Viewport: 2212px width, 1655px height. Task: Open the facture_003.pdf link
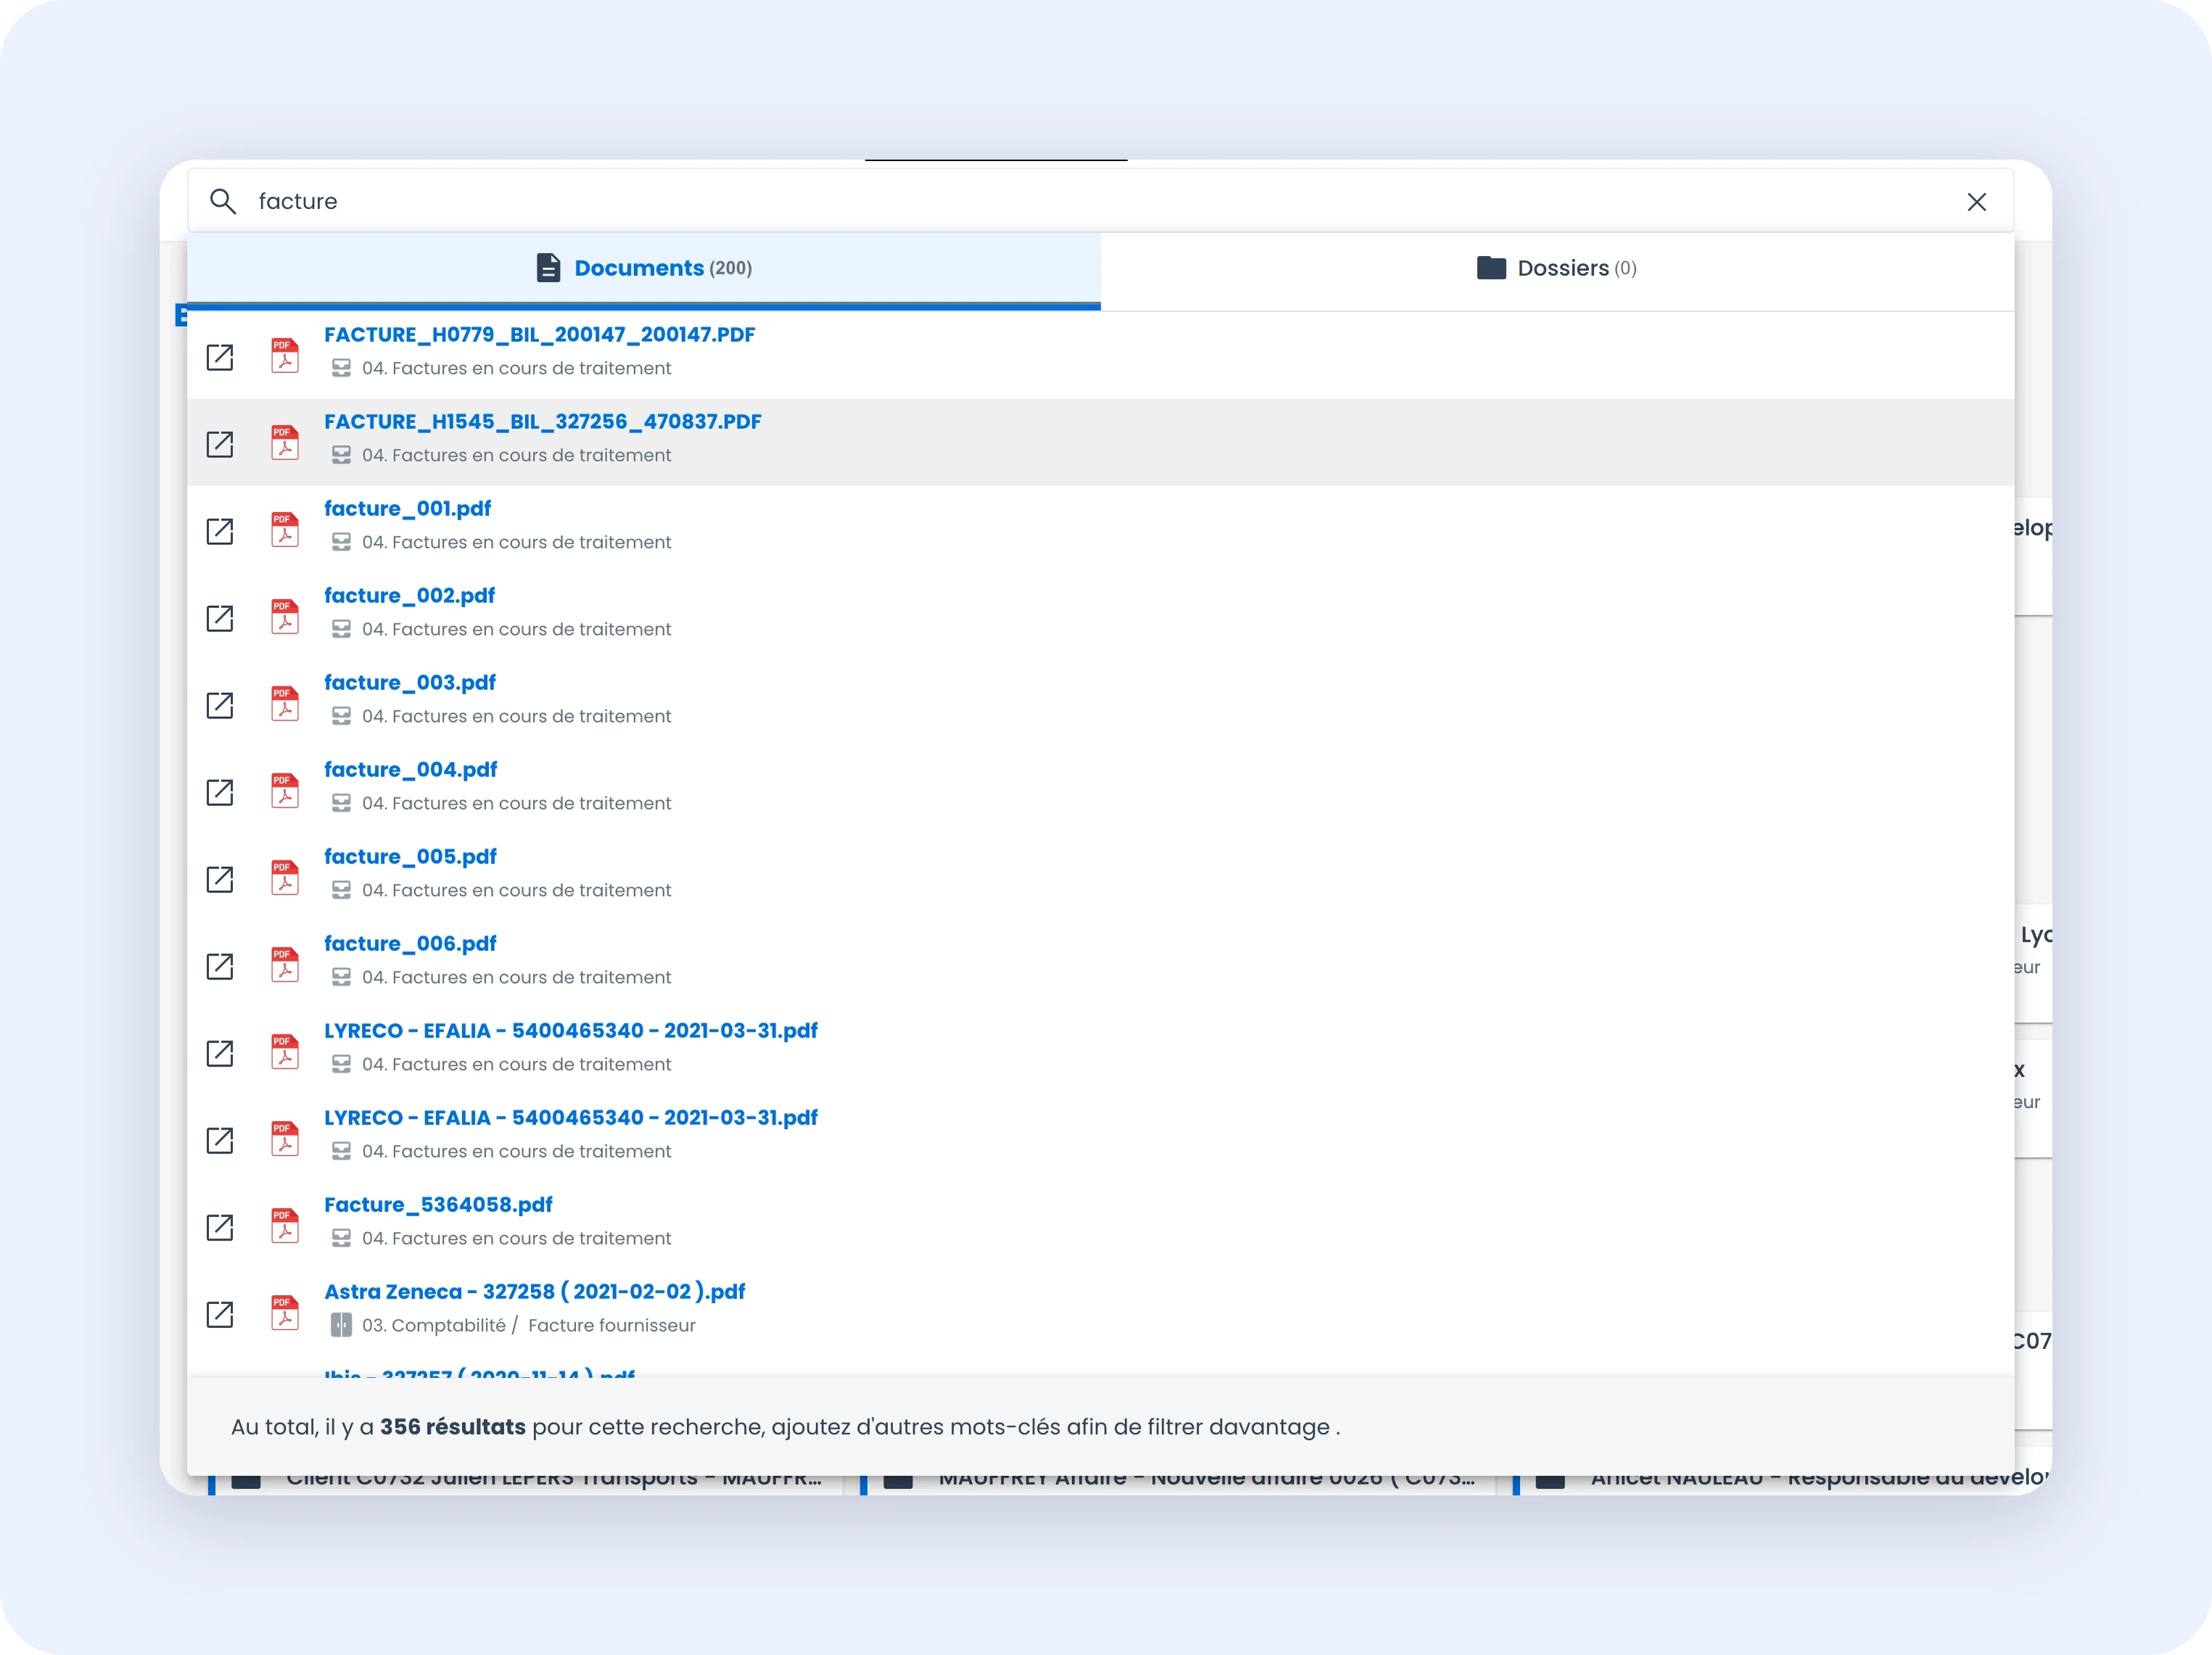point(410,682)
